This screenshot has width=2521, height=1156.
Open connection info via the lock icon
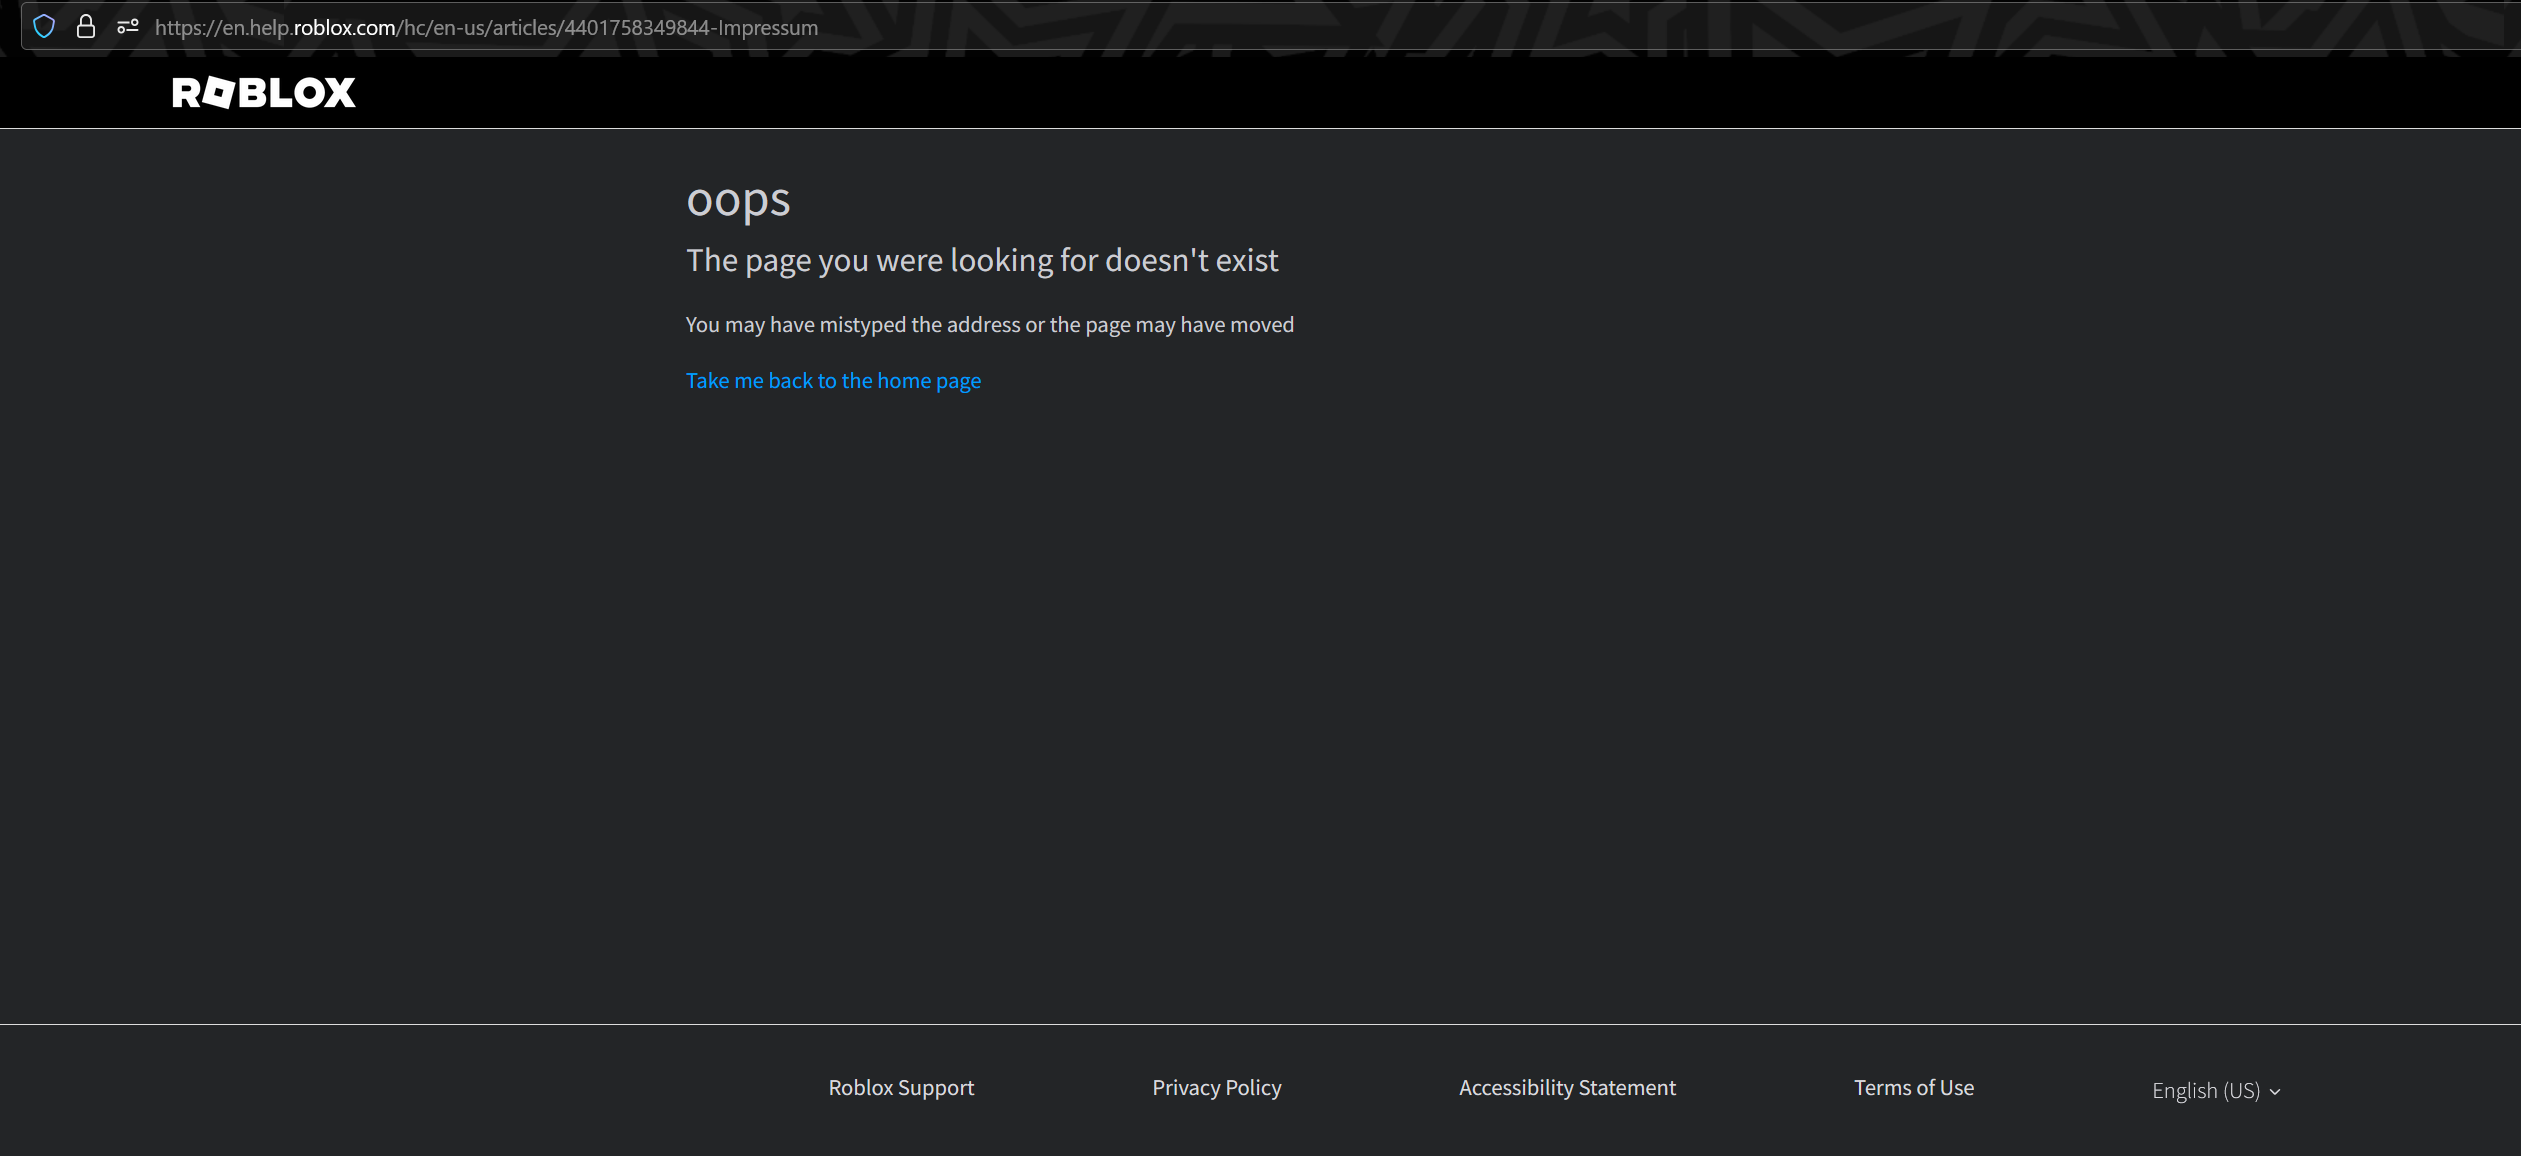pos(87,26)
